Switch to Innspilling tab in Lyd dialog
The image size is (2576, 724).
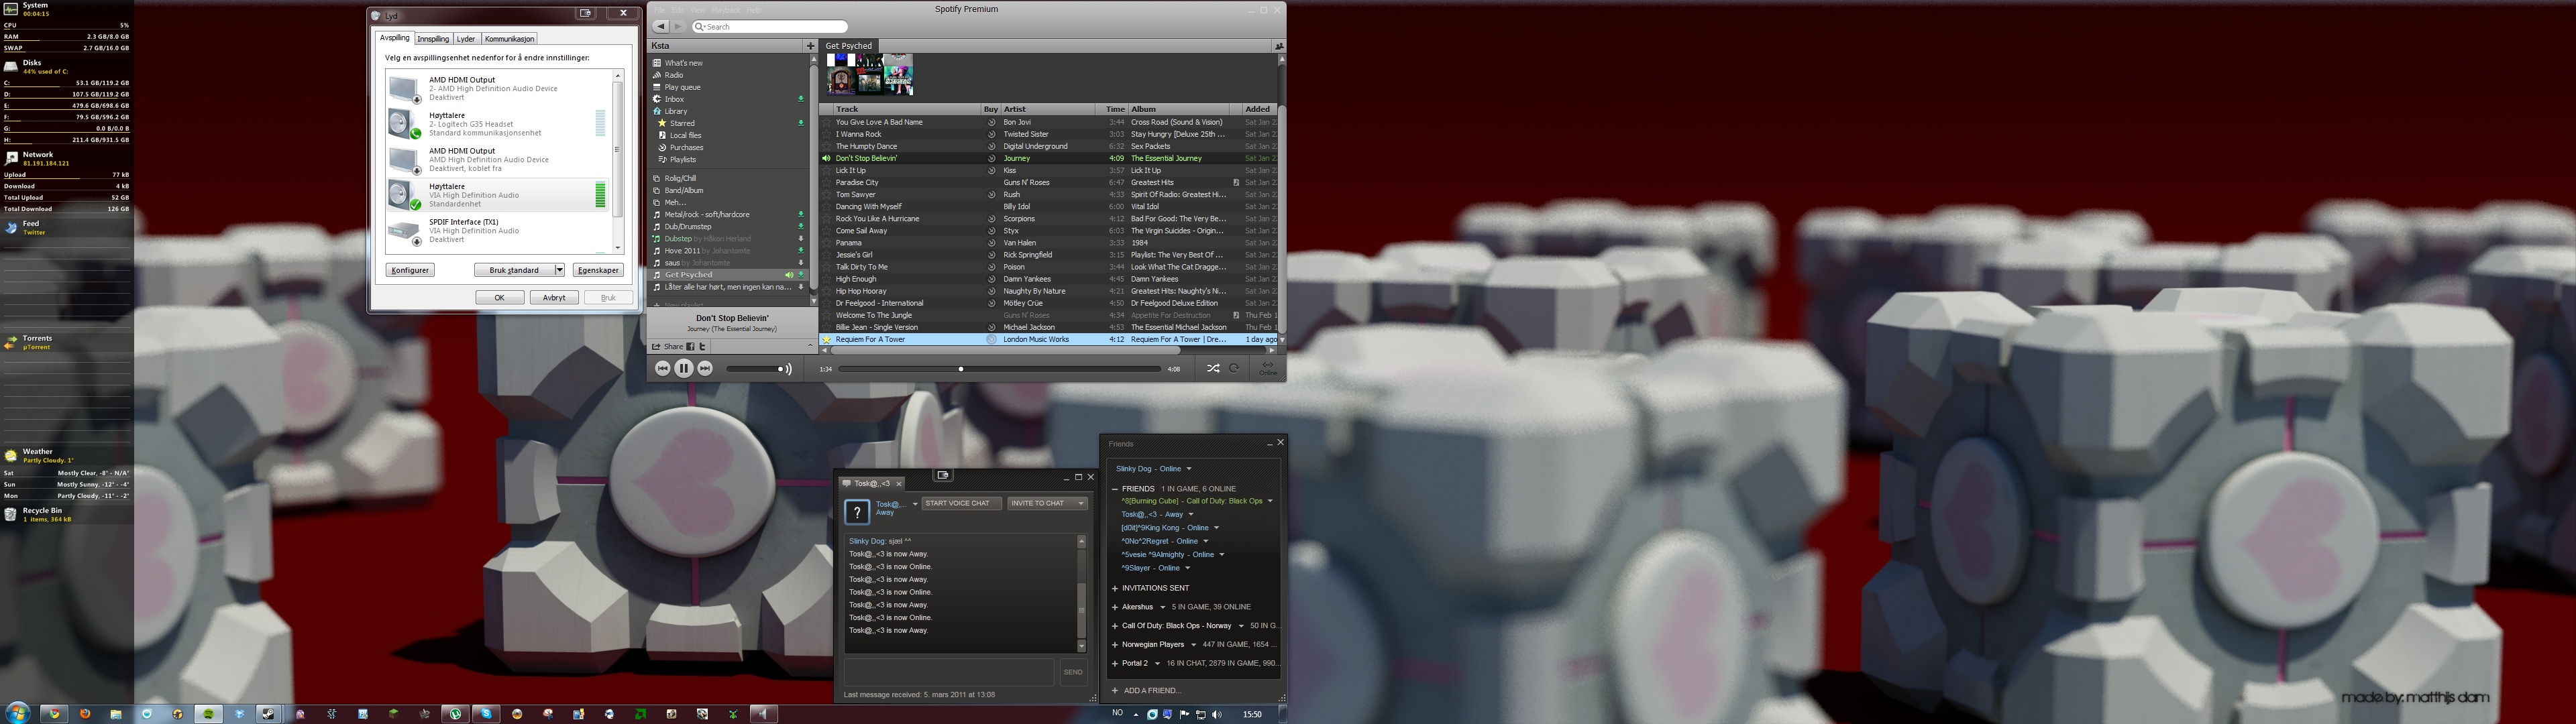433,39
